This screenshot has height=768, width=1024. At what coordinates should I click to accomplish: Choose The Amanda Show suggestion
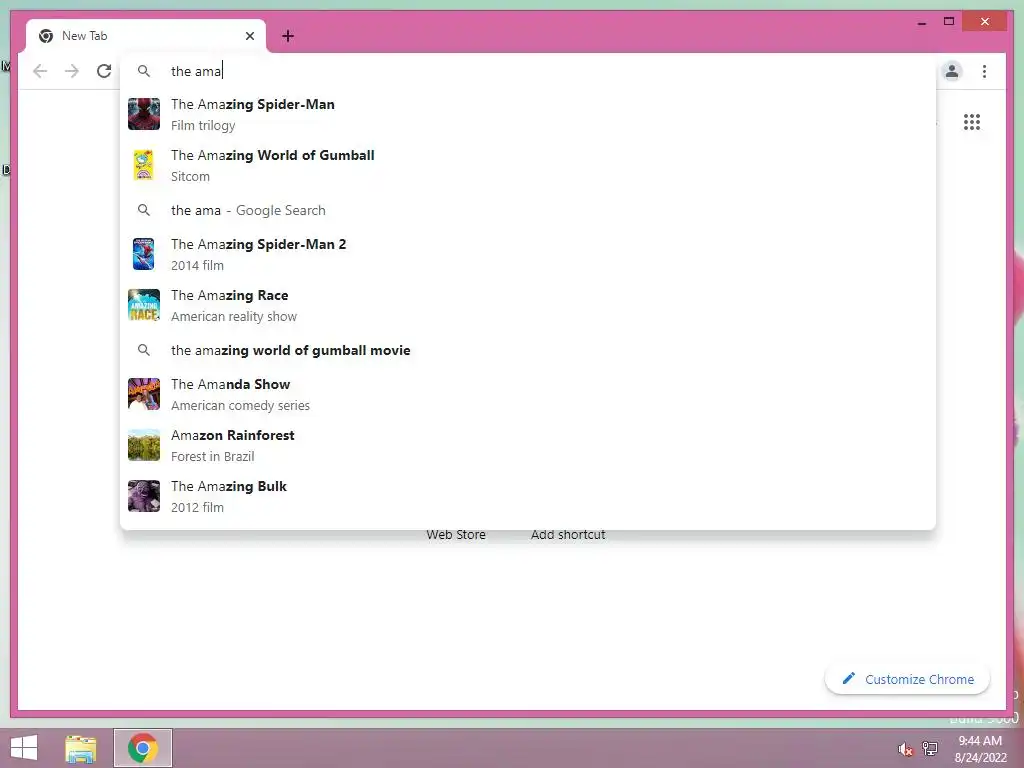click(x=528, y=394)
